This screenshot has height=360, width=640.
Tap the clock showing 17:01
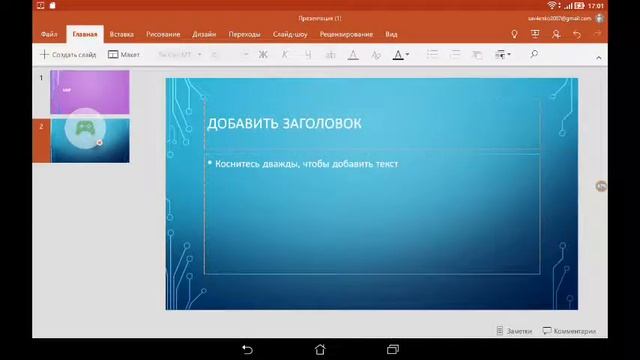pos(596,6)
